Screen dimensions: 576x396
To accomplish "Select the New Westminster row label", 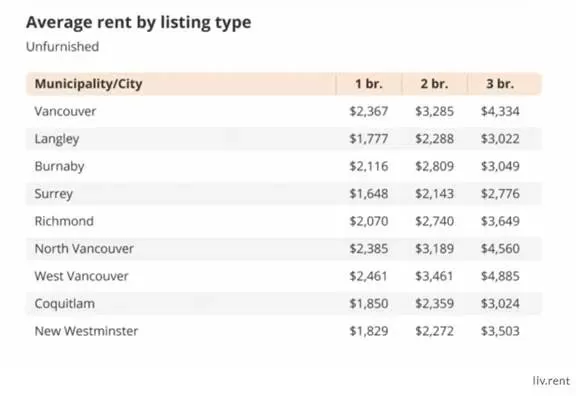I will pos(86,331).
